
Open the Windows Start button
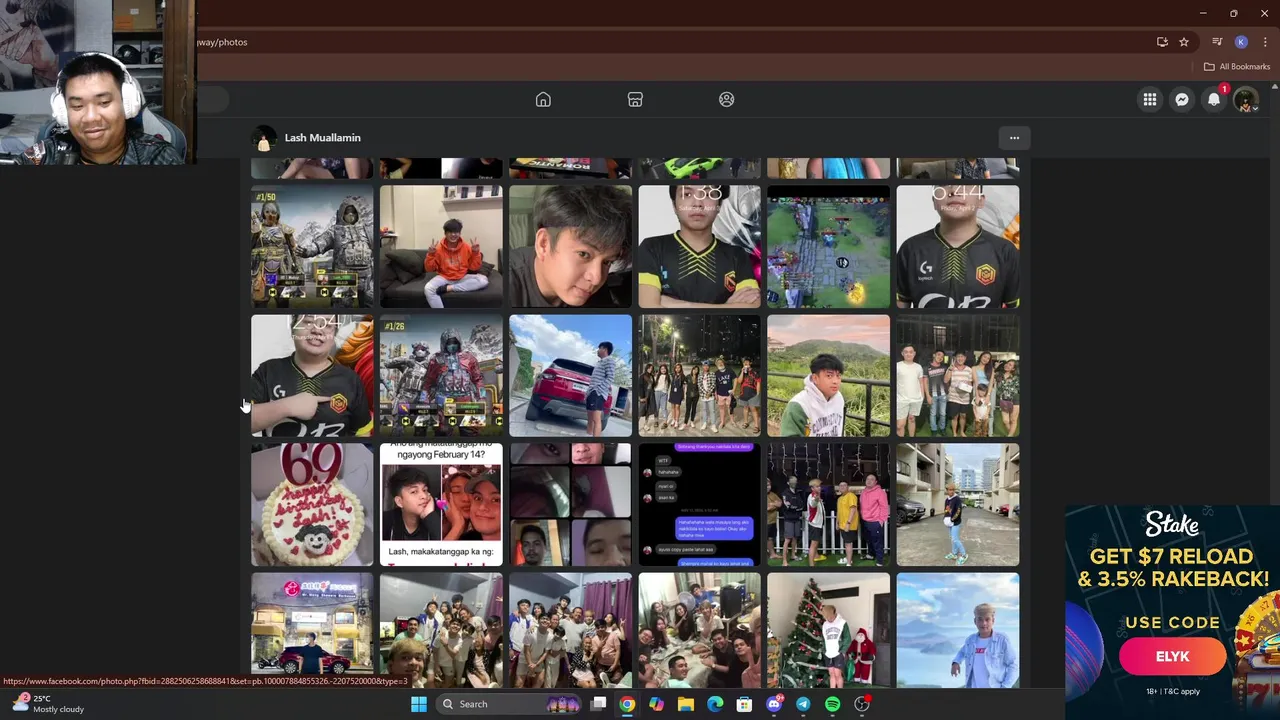419,704
